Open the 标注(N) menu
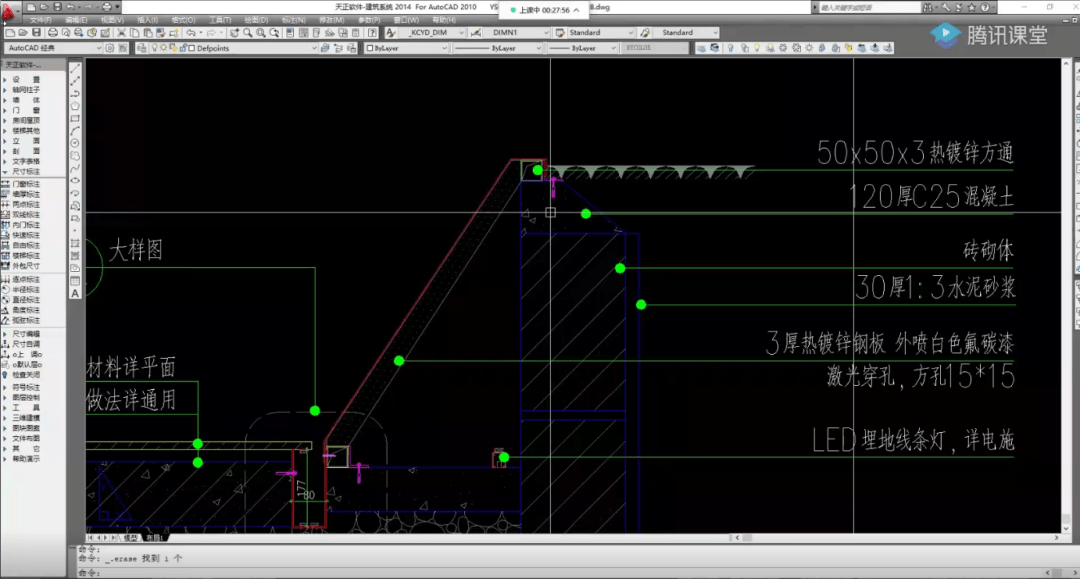 point(293,20)
